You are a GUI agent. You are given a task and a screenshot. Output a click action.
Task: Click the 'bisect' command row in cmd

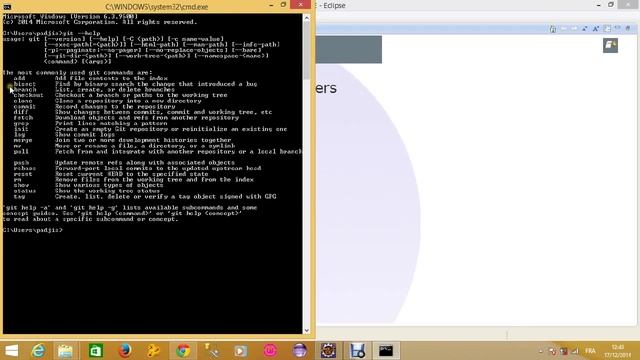click(135, 84)
